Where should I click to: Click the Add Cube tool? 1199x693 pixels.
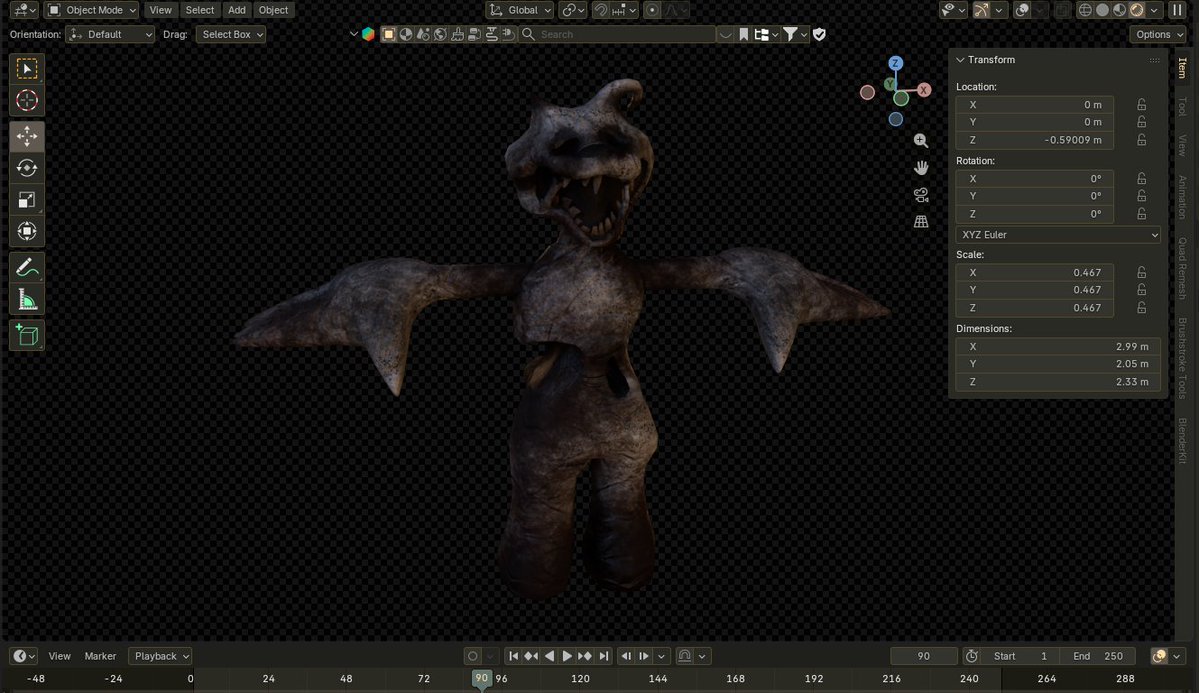click(27, 335)
